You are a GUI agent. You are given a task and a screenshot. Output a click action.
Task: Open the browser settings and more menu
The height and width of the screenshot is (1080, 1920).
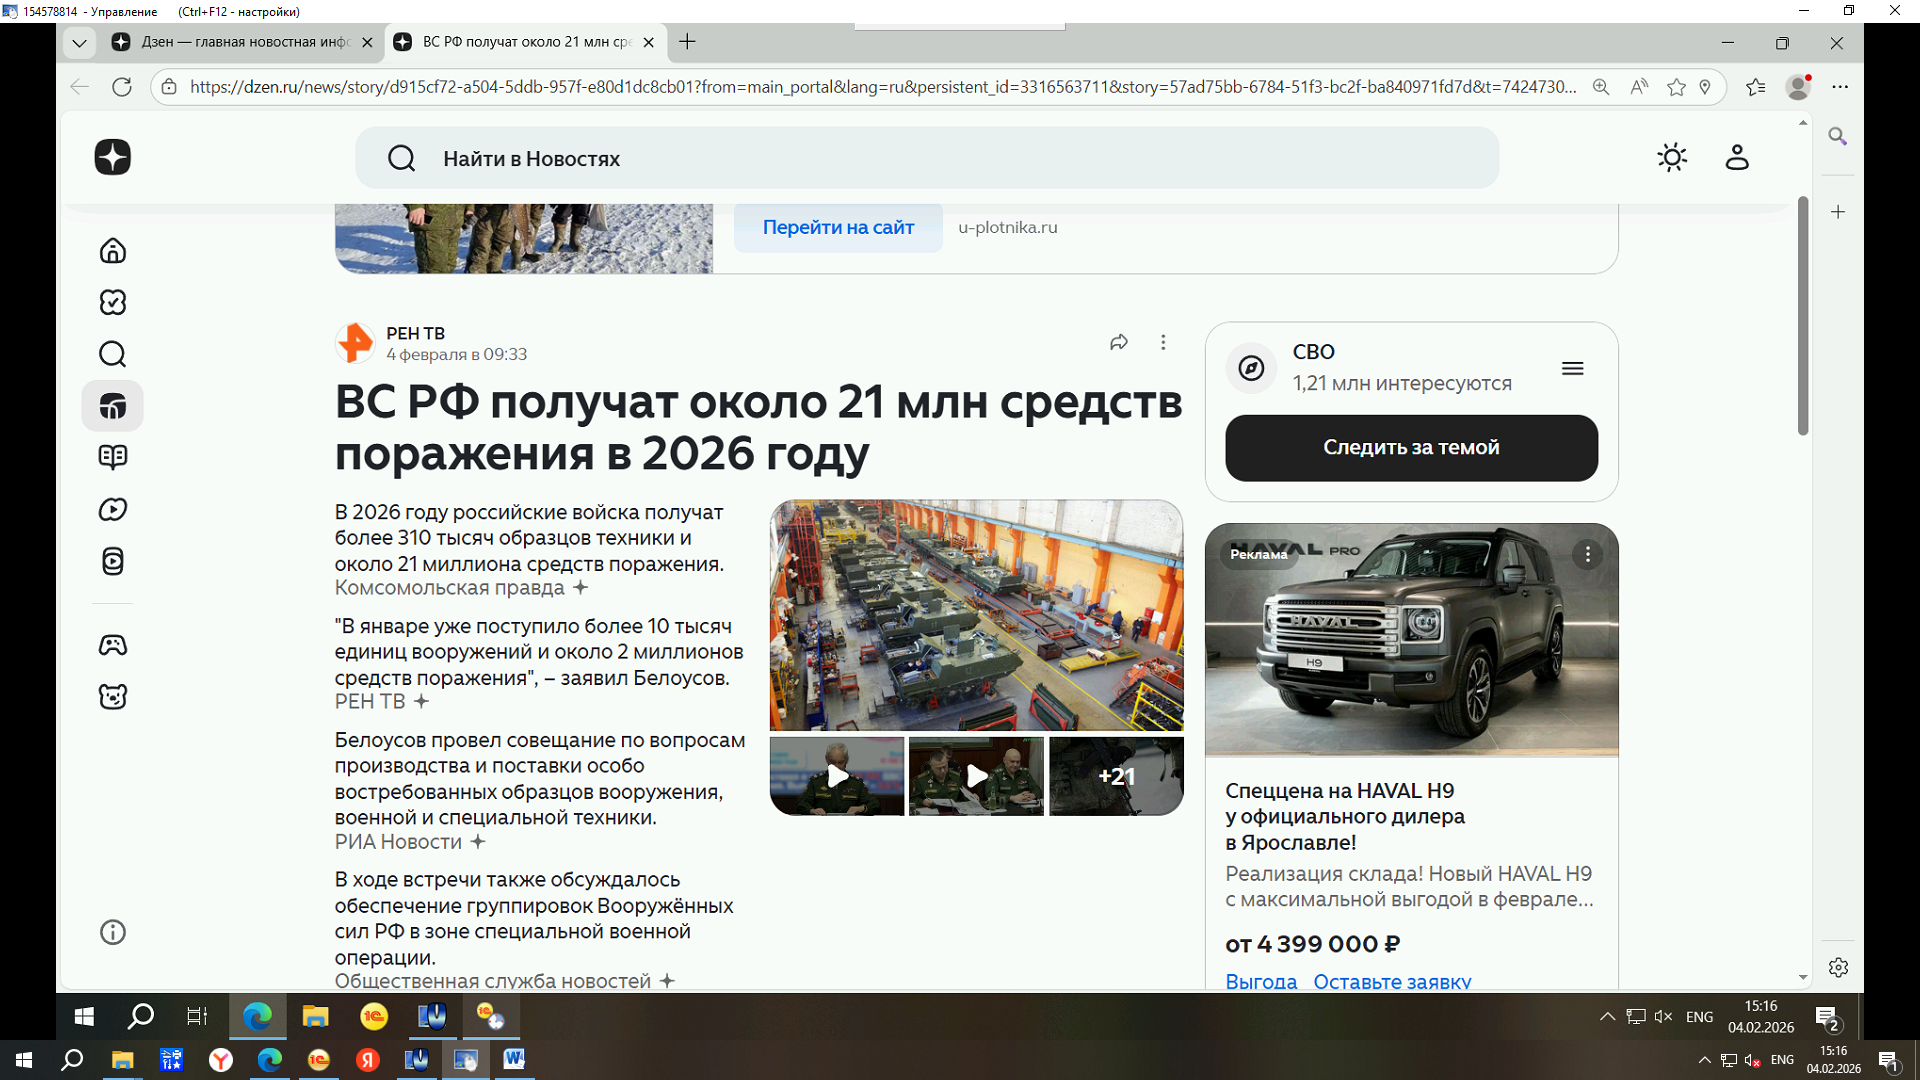[x=1840, y=87]
